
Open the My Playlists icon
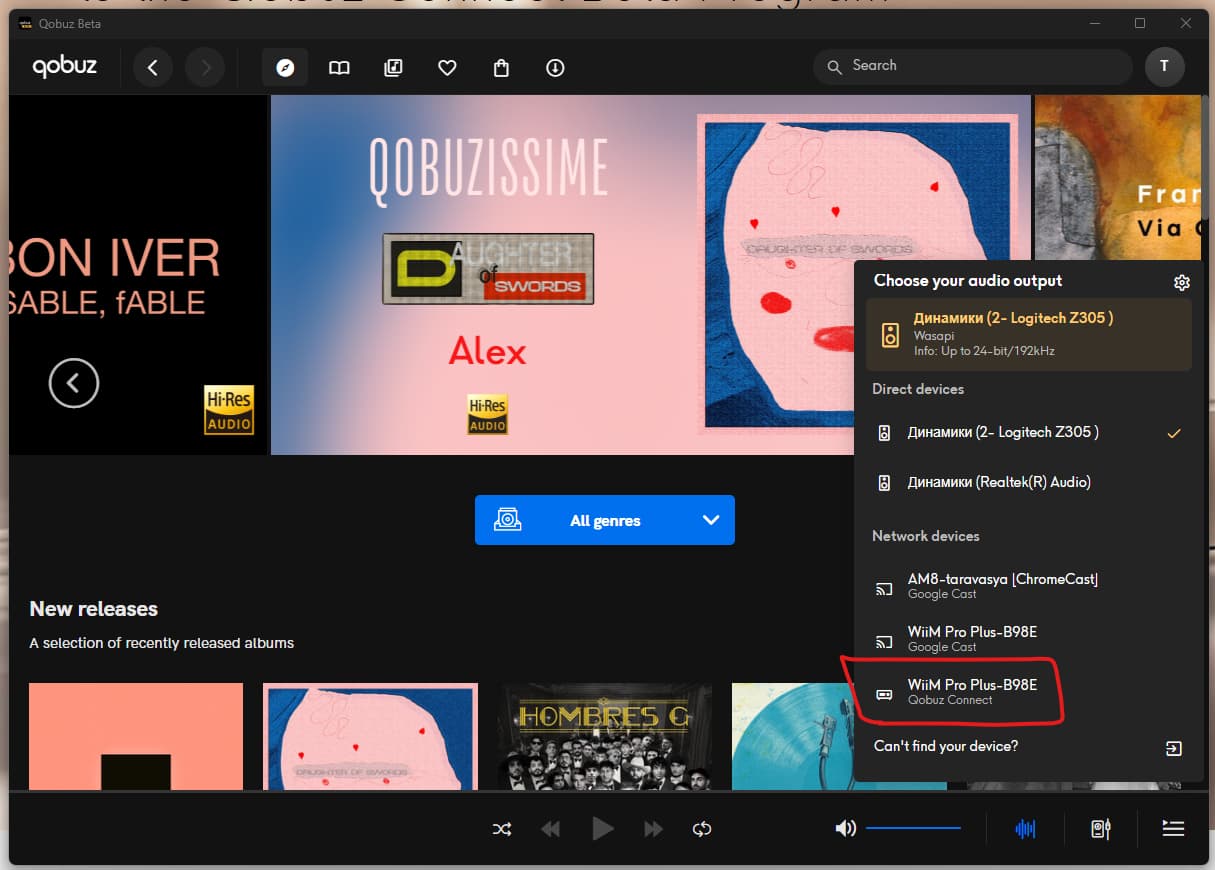click(x=393, y=67)
